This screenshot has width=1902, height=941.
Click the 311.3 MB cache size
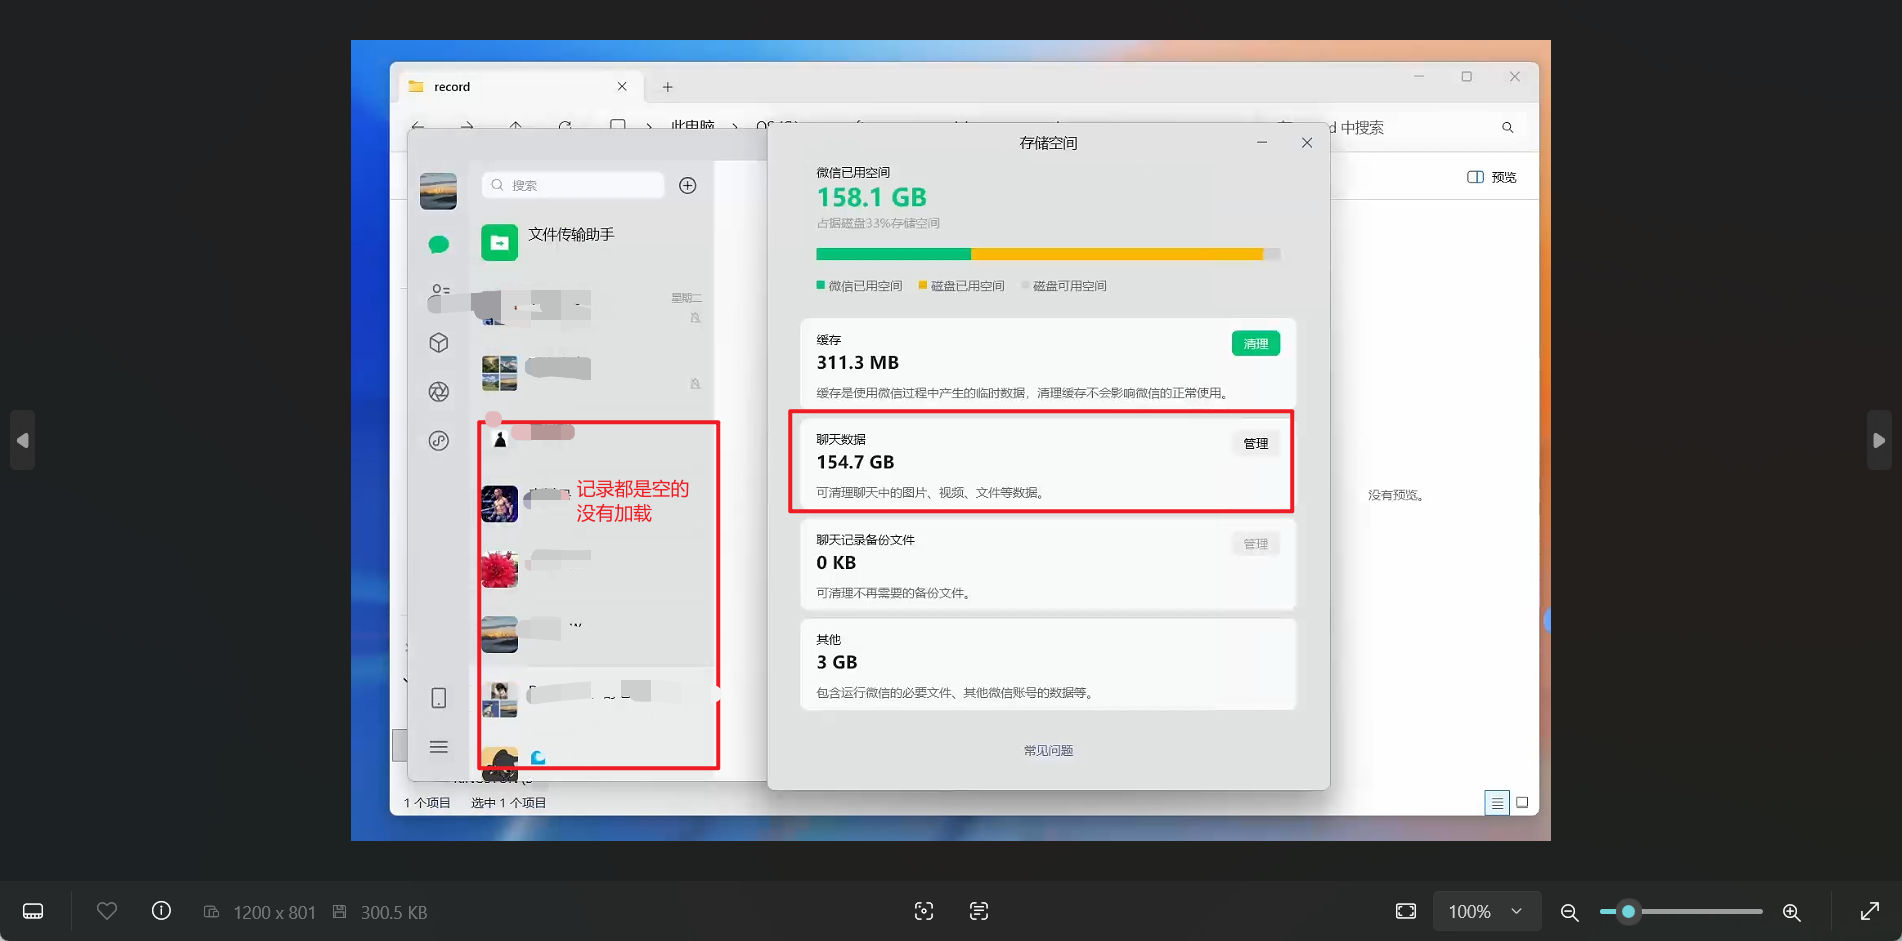[857, 362]
